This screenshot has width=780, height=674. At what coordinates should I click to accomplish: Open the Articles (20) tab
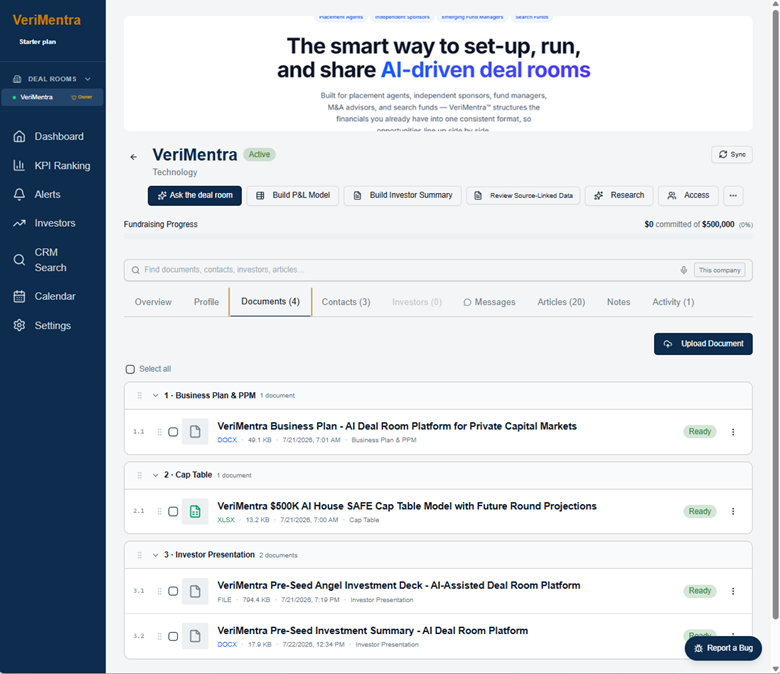click(x=561, y=302)
